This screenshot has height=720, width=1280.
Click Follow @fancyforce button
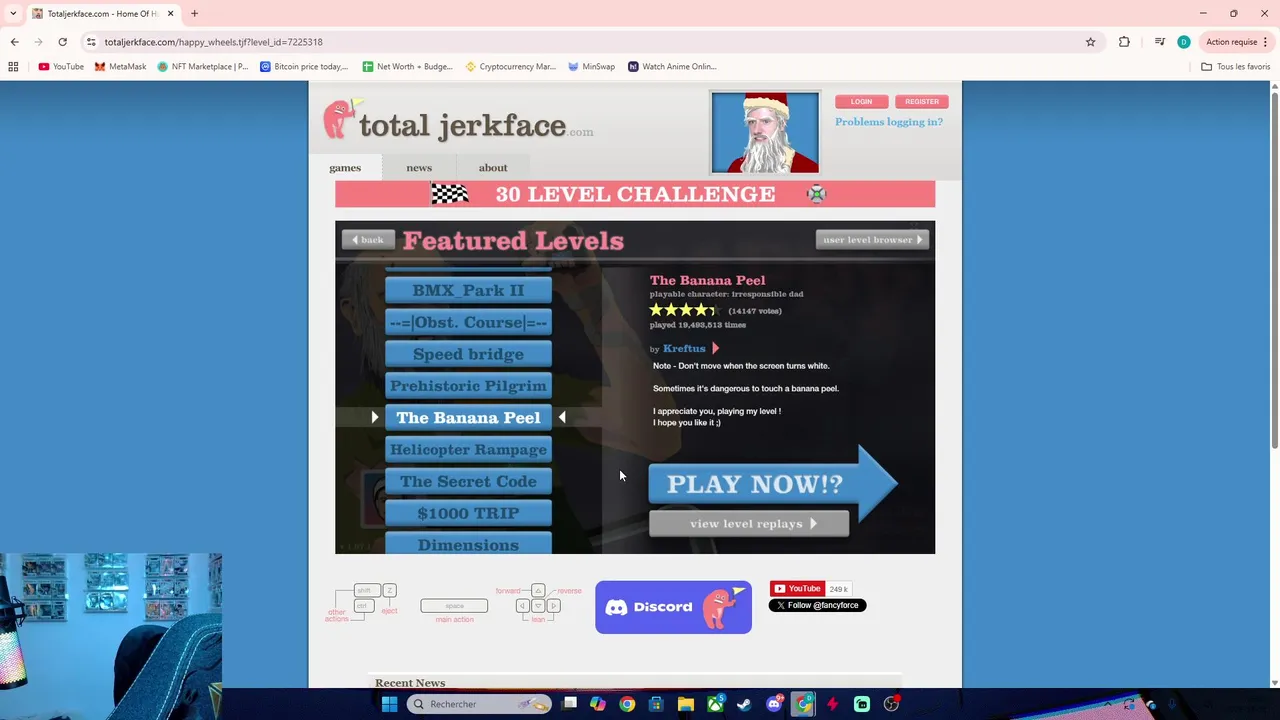click(817, 605)
